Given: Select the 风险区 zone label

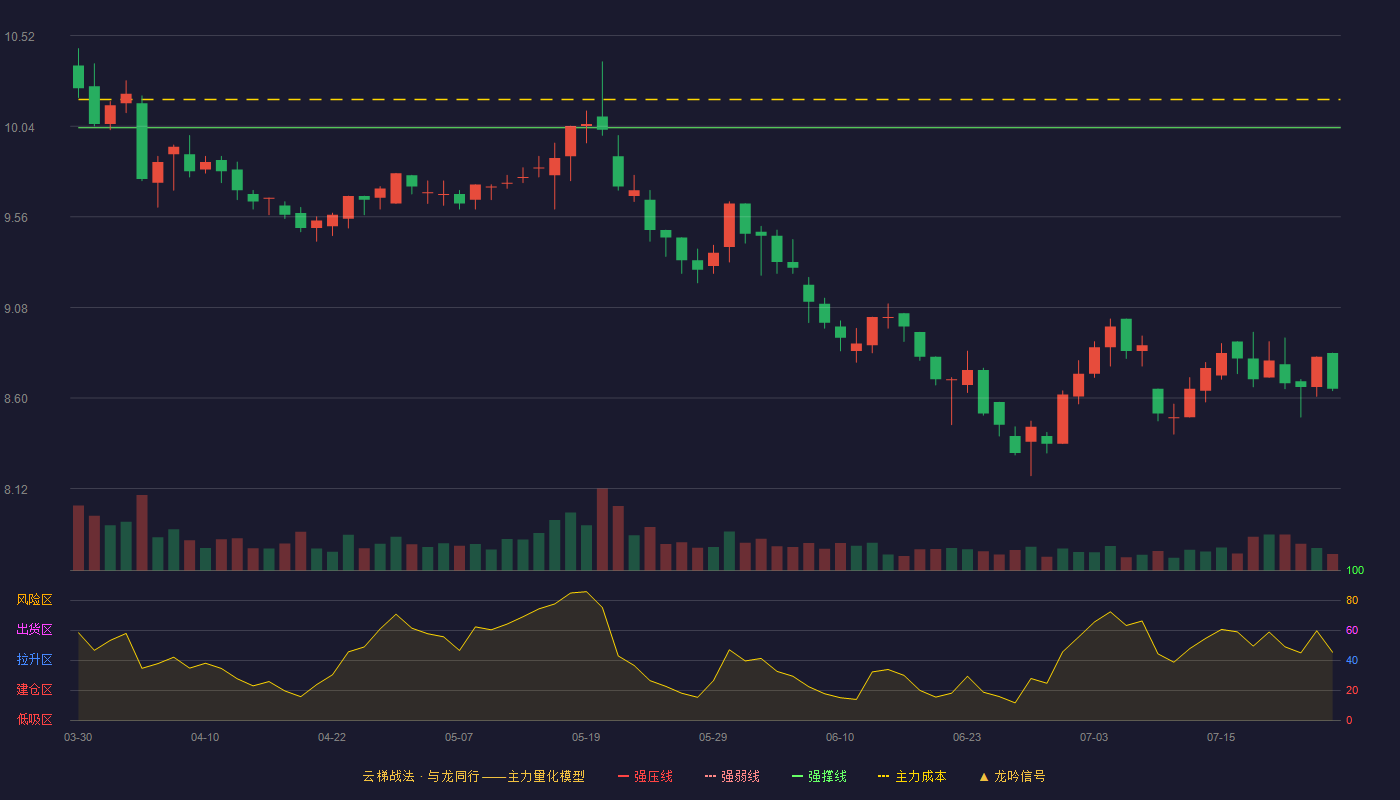Looking at the screenshot, I should tap(34, 600).
